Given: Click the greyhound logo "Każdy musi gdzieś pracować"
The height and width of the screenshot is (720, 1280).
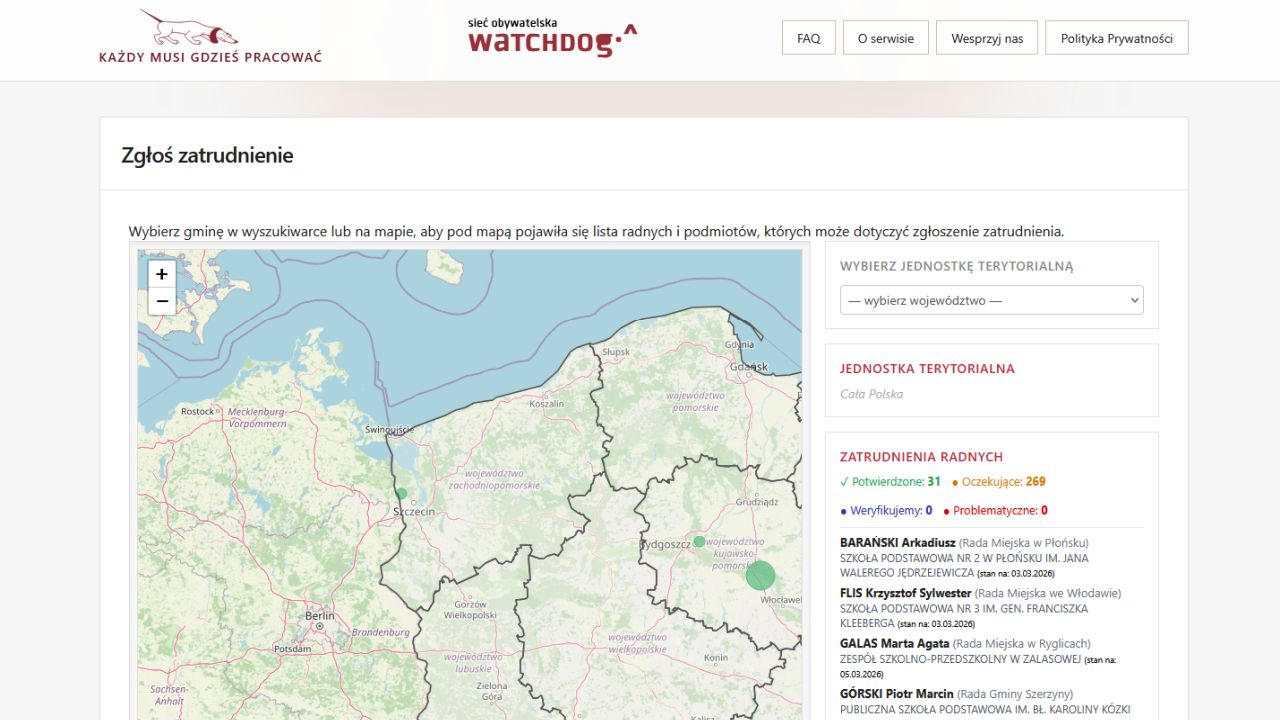Looking at the screenshot, I should (210, 38).
